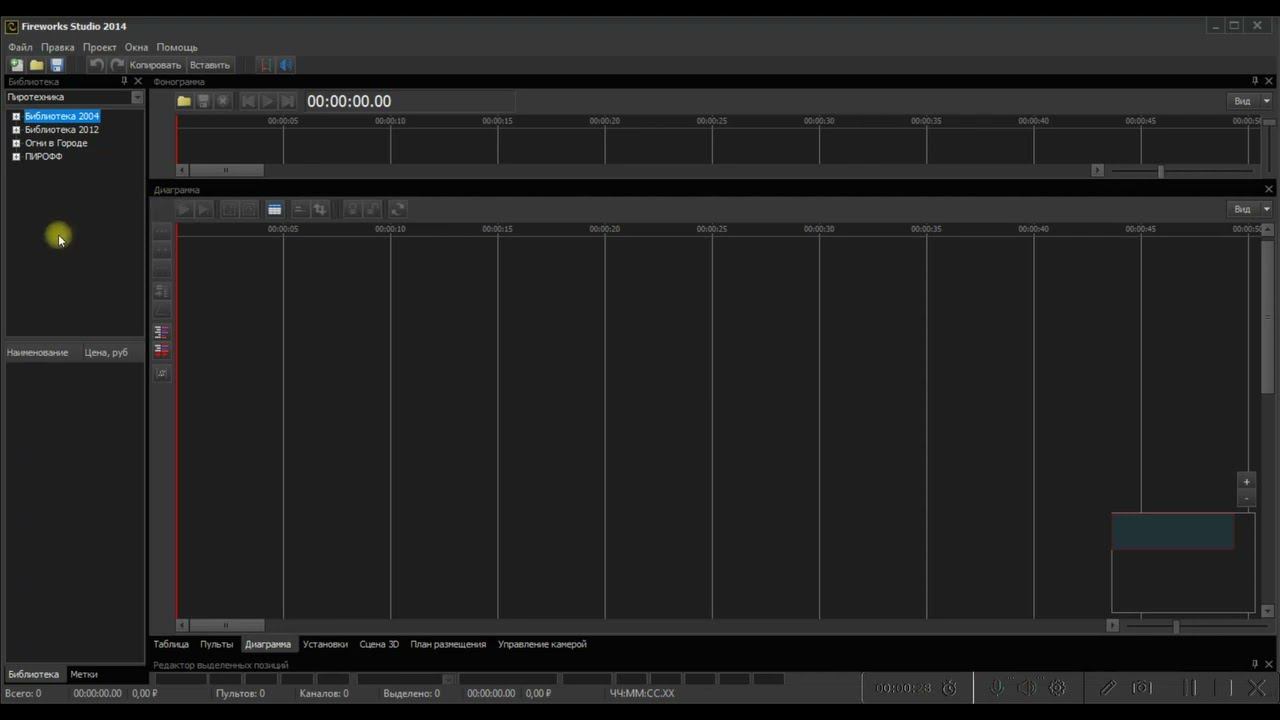Remove soundtrack with Фонограмма X icon
The image size is (1280, 720).
point(223,101)
